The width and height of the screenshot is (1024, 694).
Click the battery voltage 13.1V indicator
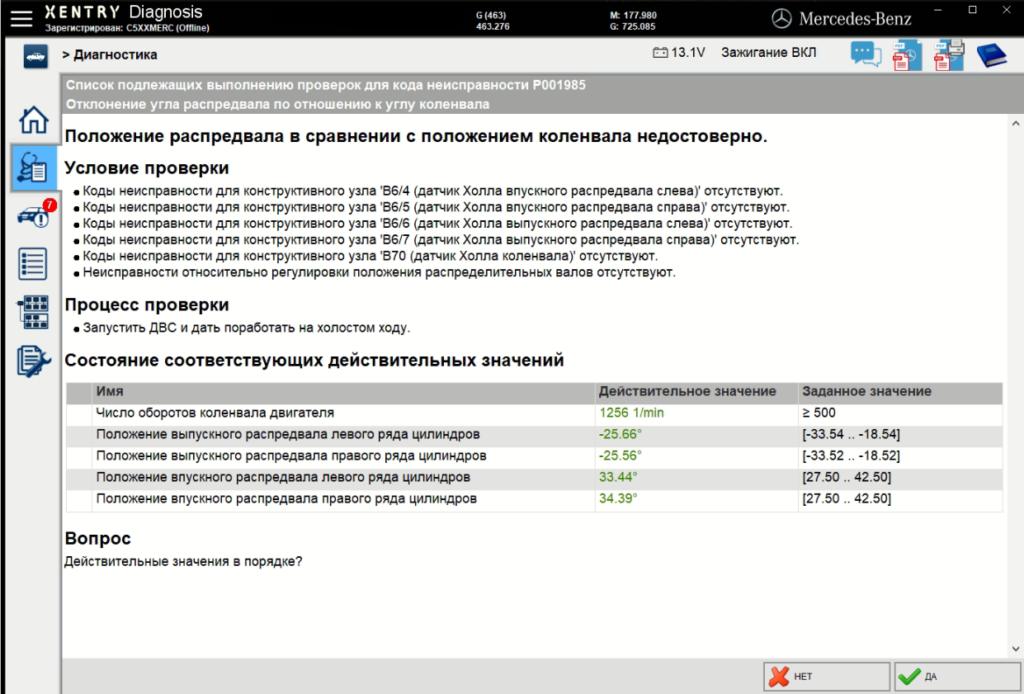(x=677, y=54)
